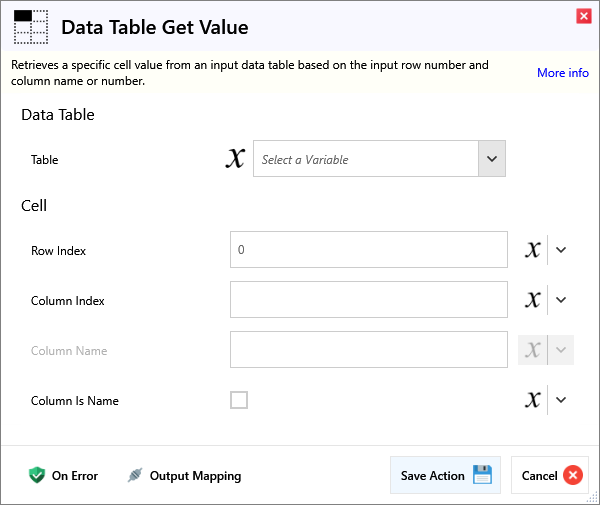Click in the Row Index input field
The image size is (600, 505).
point(368,250)
